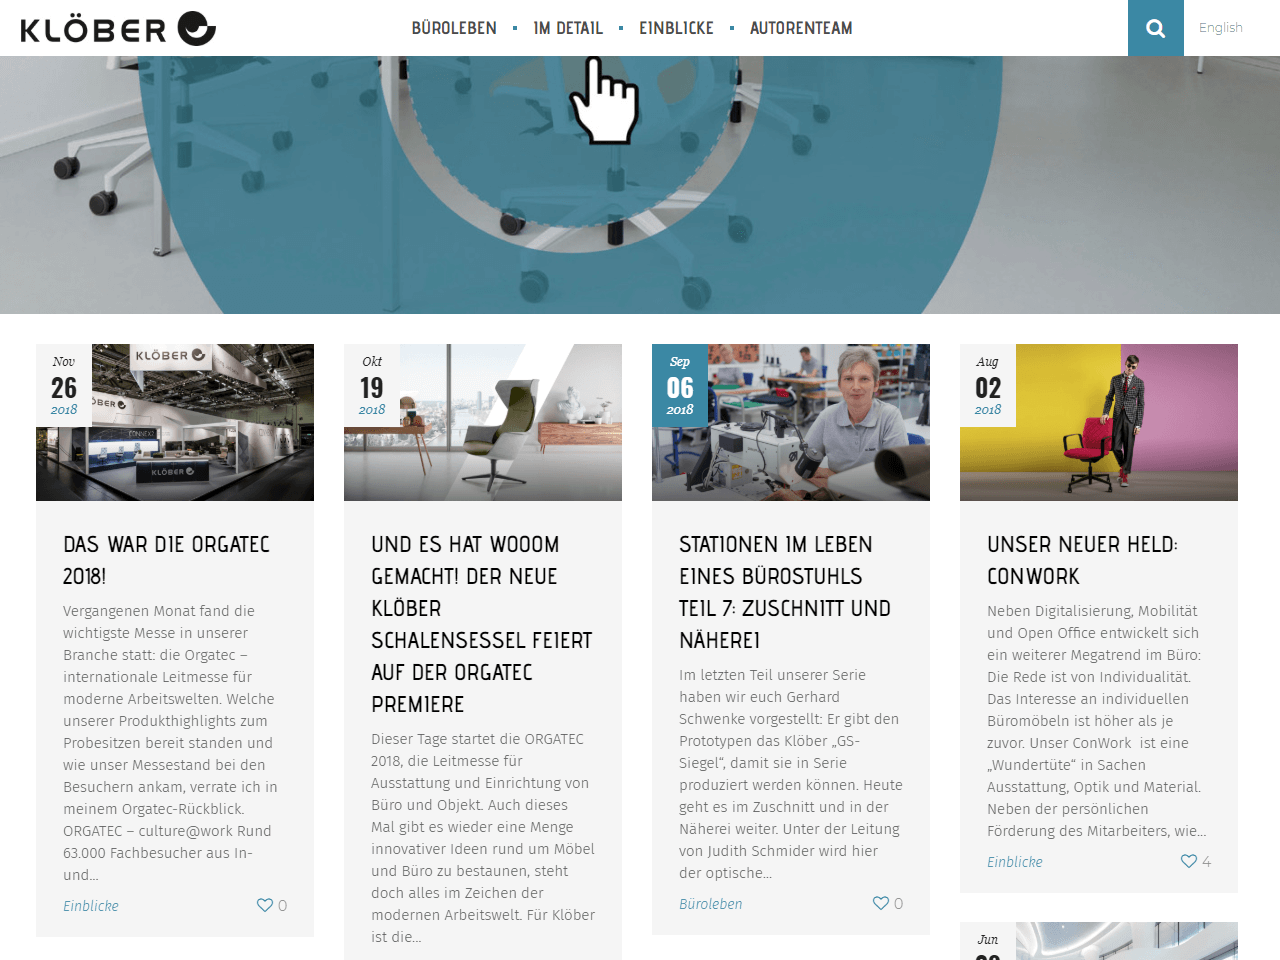Open the Einblicke menu item
The height and width of the screenshot is (960, 1280).
[677, 28]
